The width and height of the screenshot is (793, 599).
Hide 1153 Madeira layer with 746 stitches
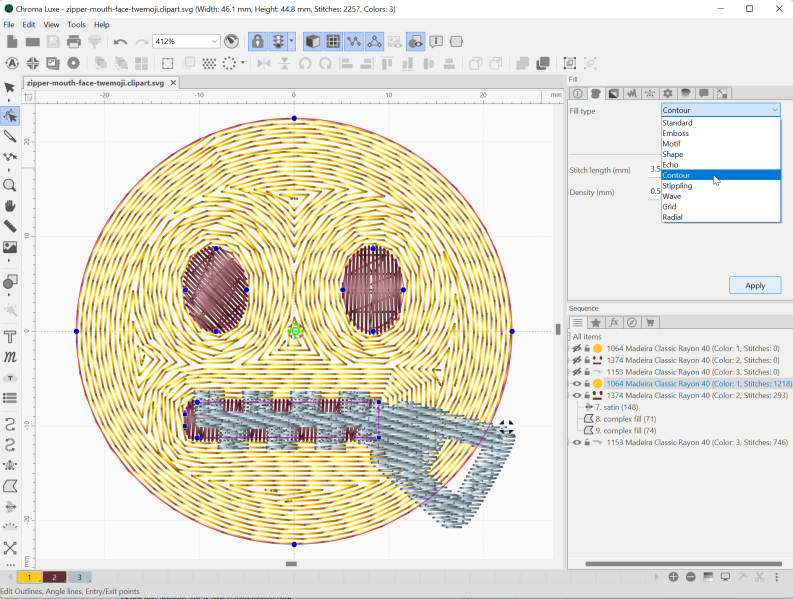pos(576,442)
